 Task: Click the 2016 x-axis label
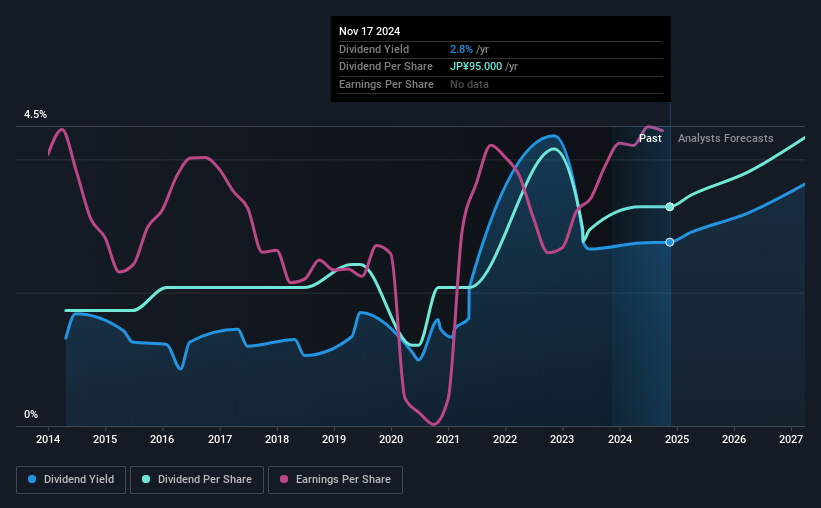point(162,439)
